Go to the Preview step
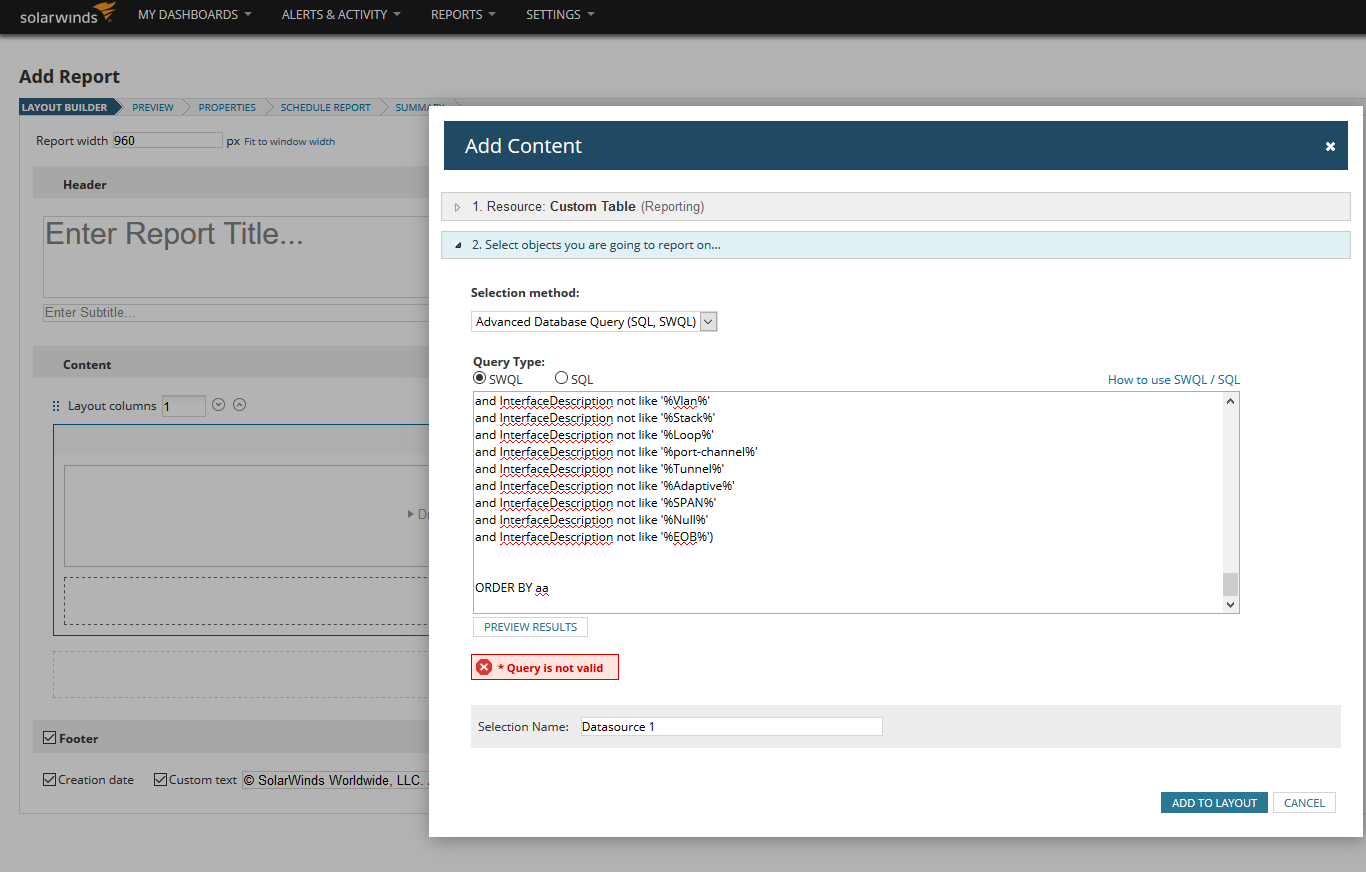The image size is (1366, 872). (153, 107)
